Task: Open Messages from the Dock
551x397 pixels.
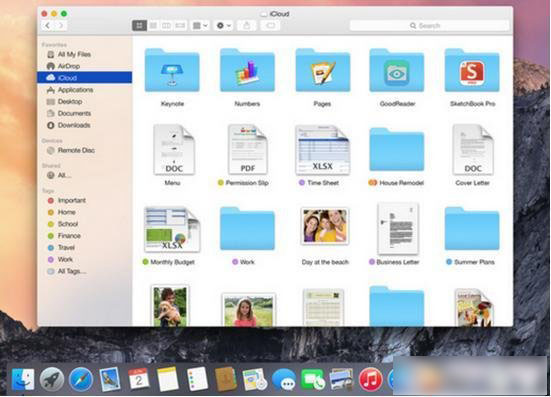Action: [284, 380]
